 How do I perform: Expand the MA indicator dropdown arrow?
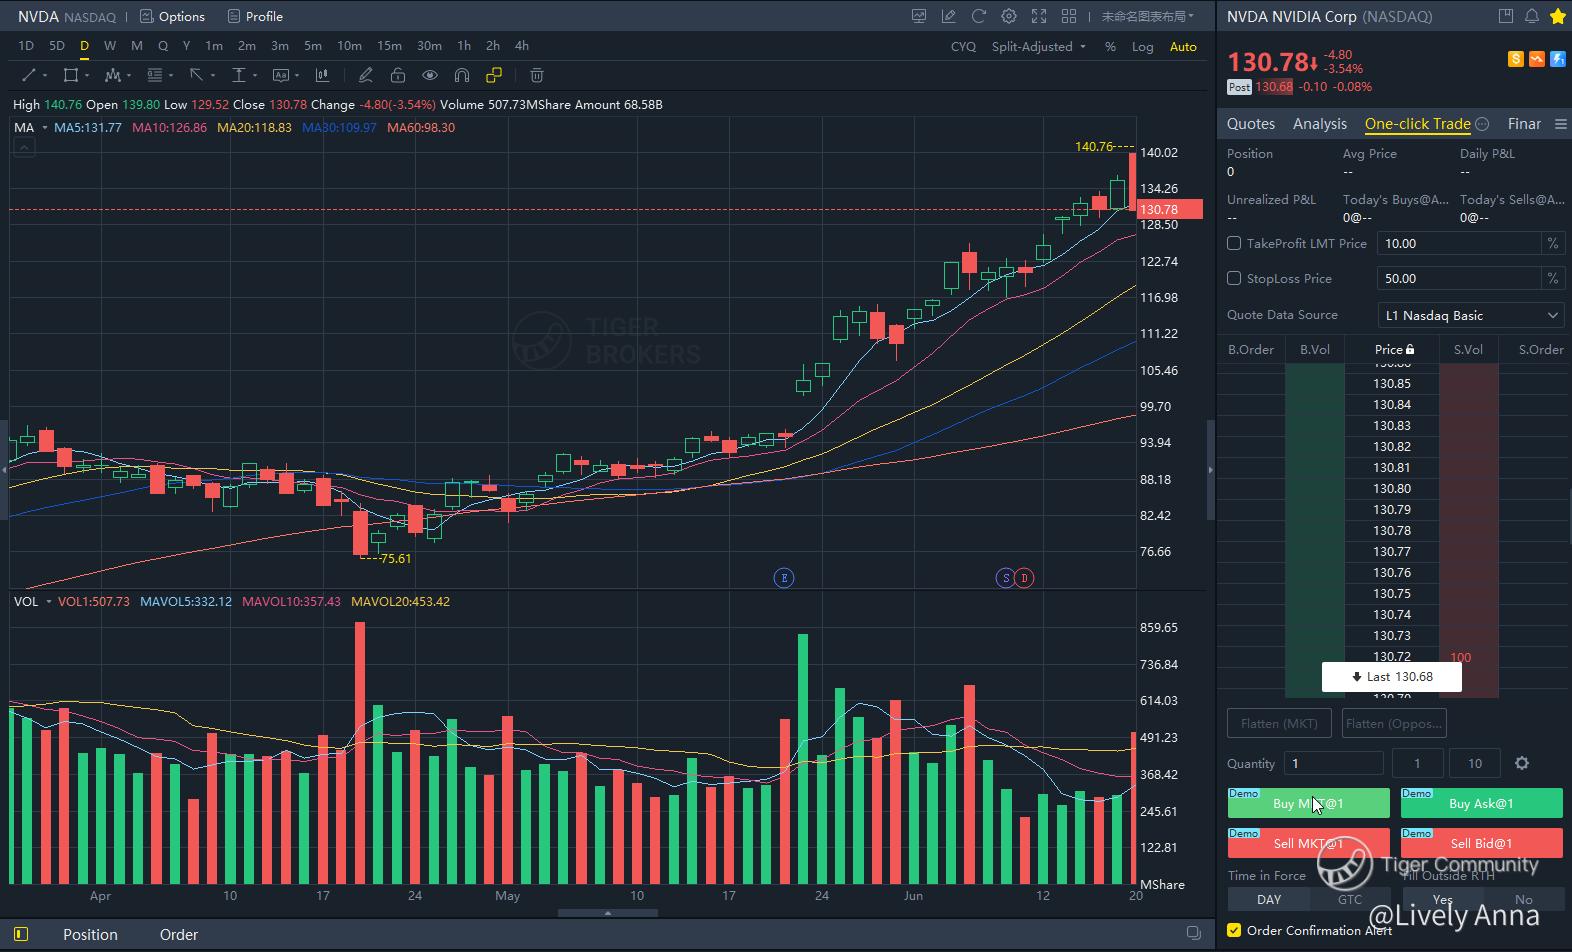tap(44, 128)
